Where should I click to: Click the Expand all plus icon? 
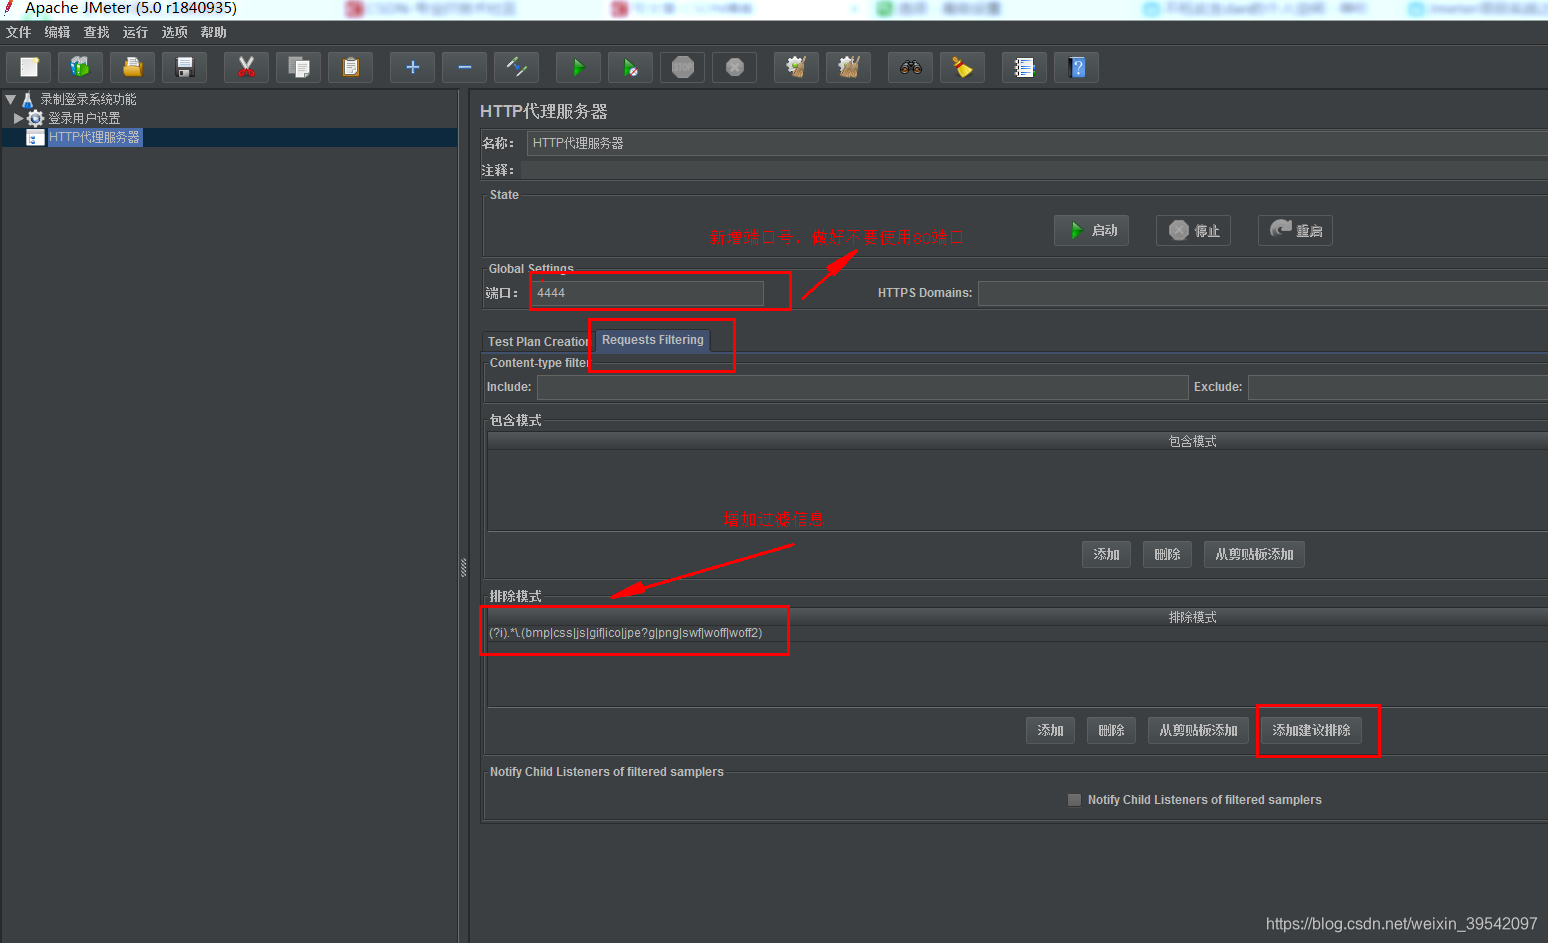pos(412,67)
